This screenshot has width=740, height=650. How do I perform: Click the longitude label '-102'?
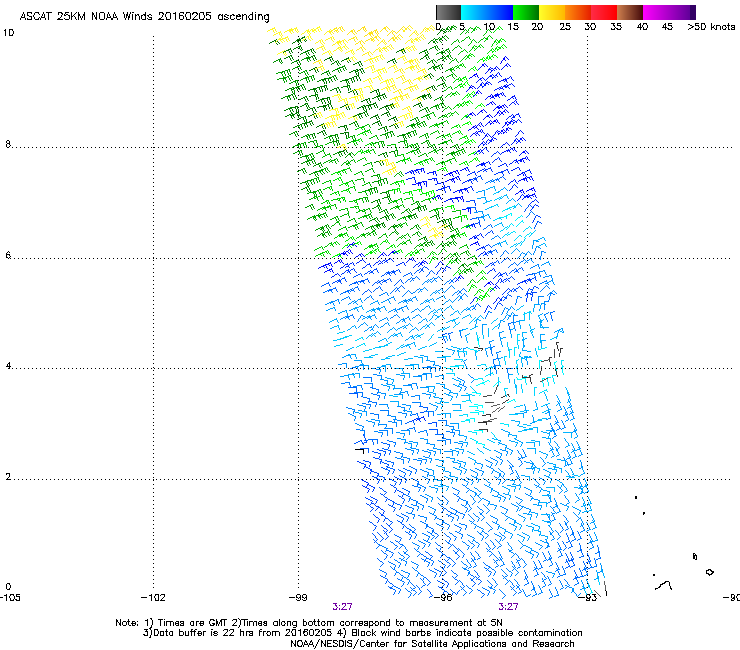click(153, 598)
